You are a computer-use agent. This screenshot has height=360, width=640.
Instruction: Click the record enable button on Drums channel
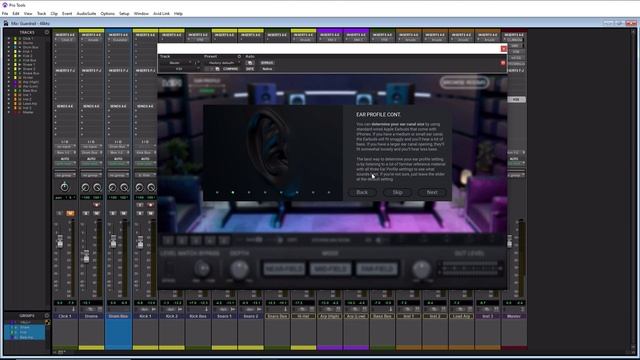coord(96,205)
